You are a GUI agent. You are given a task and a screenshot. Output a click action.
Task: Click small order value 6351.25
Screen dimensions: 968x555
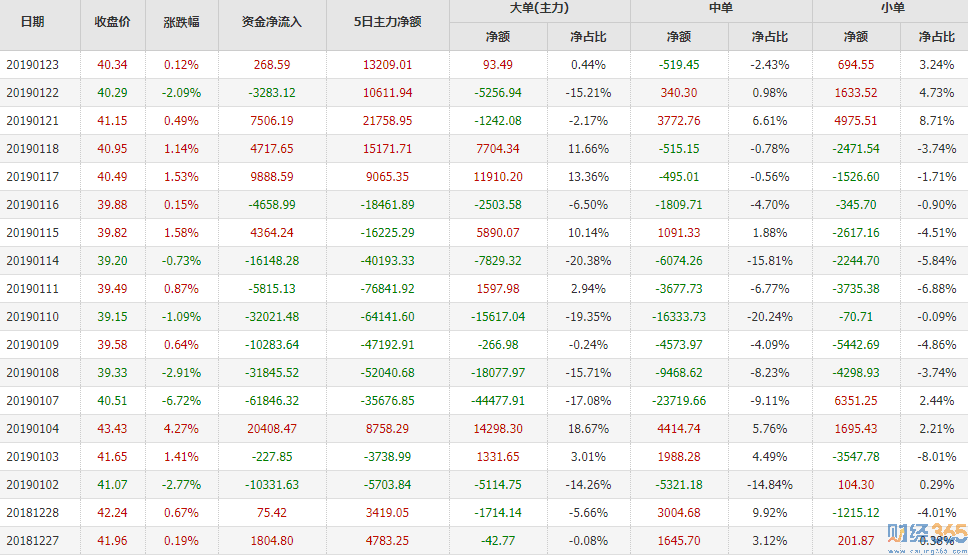(x=856, y=401)
